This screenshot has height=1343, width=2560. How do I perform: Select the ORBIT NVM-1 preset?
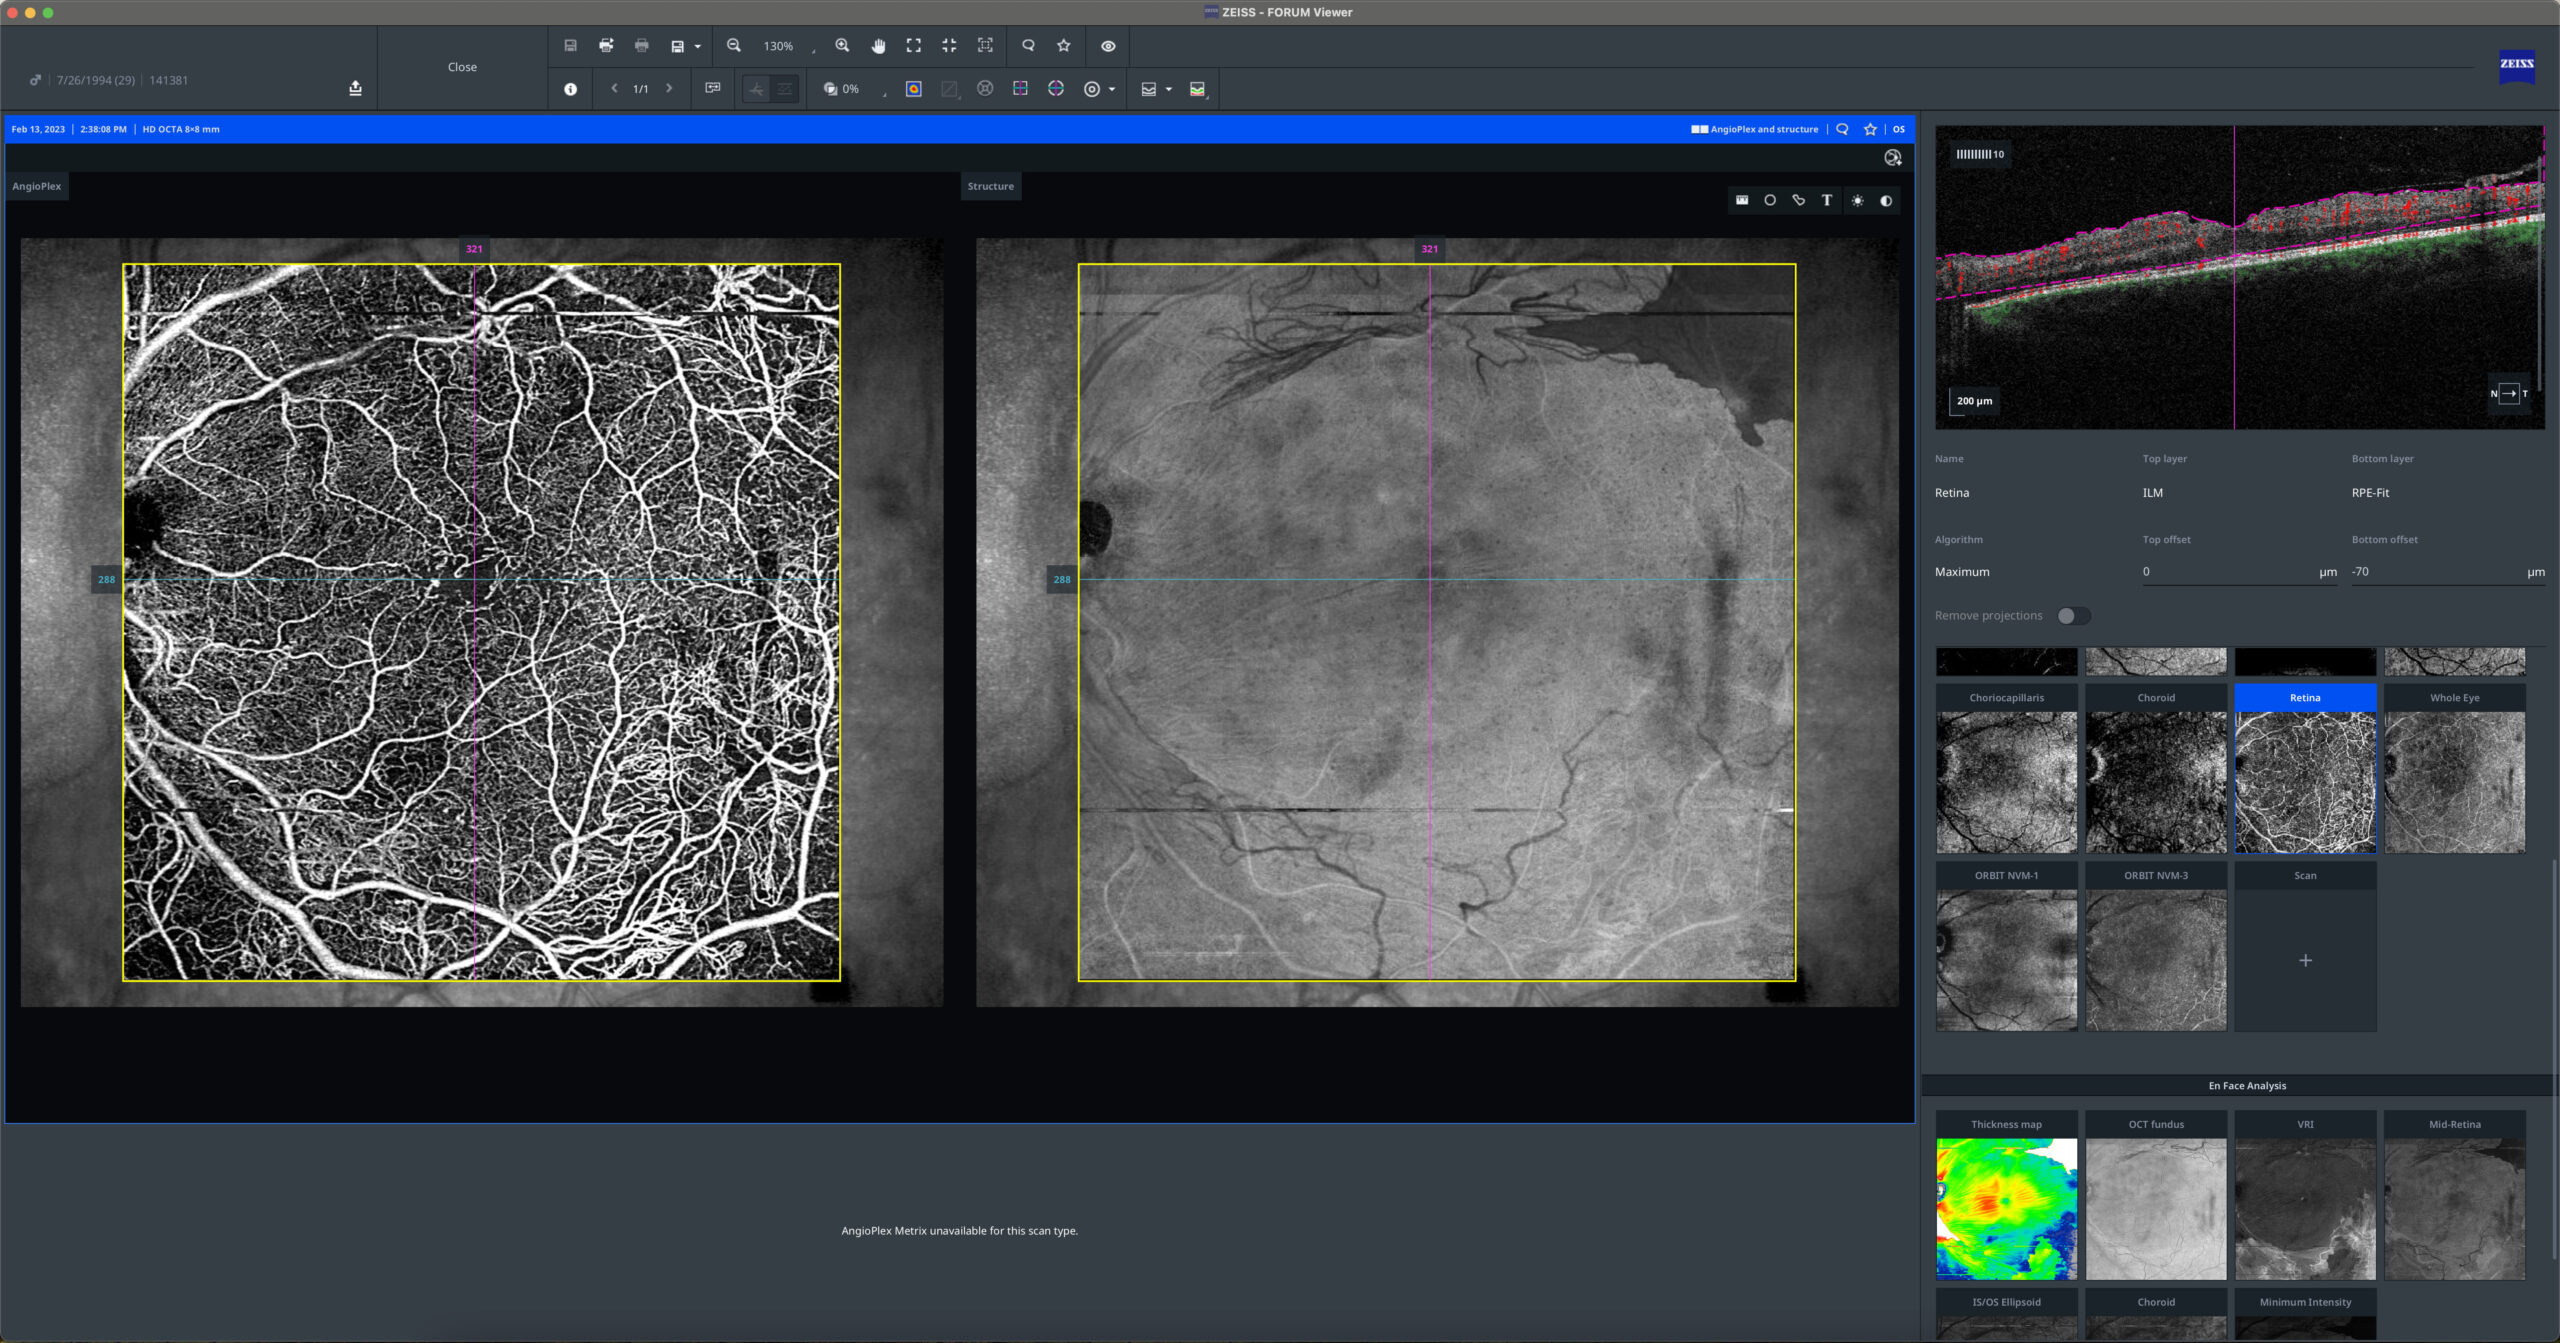point(2006,946)
